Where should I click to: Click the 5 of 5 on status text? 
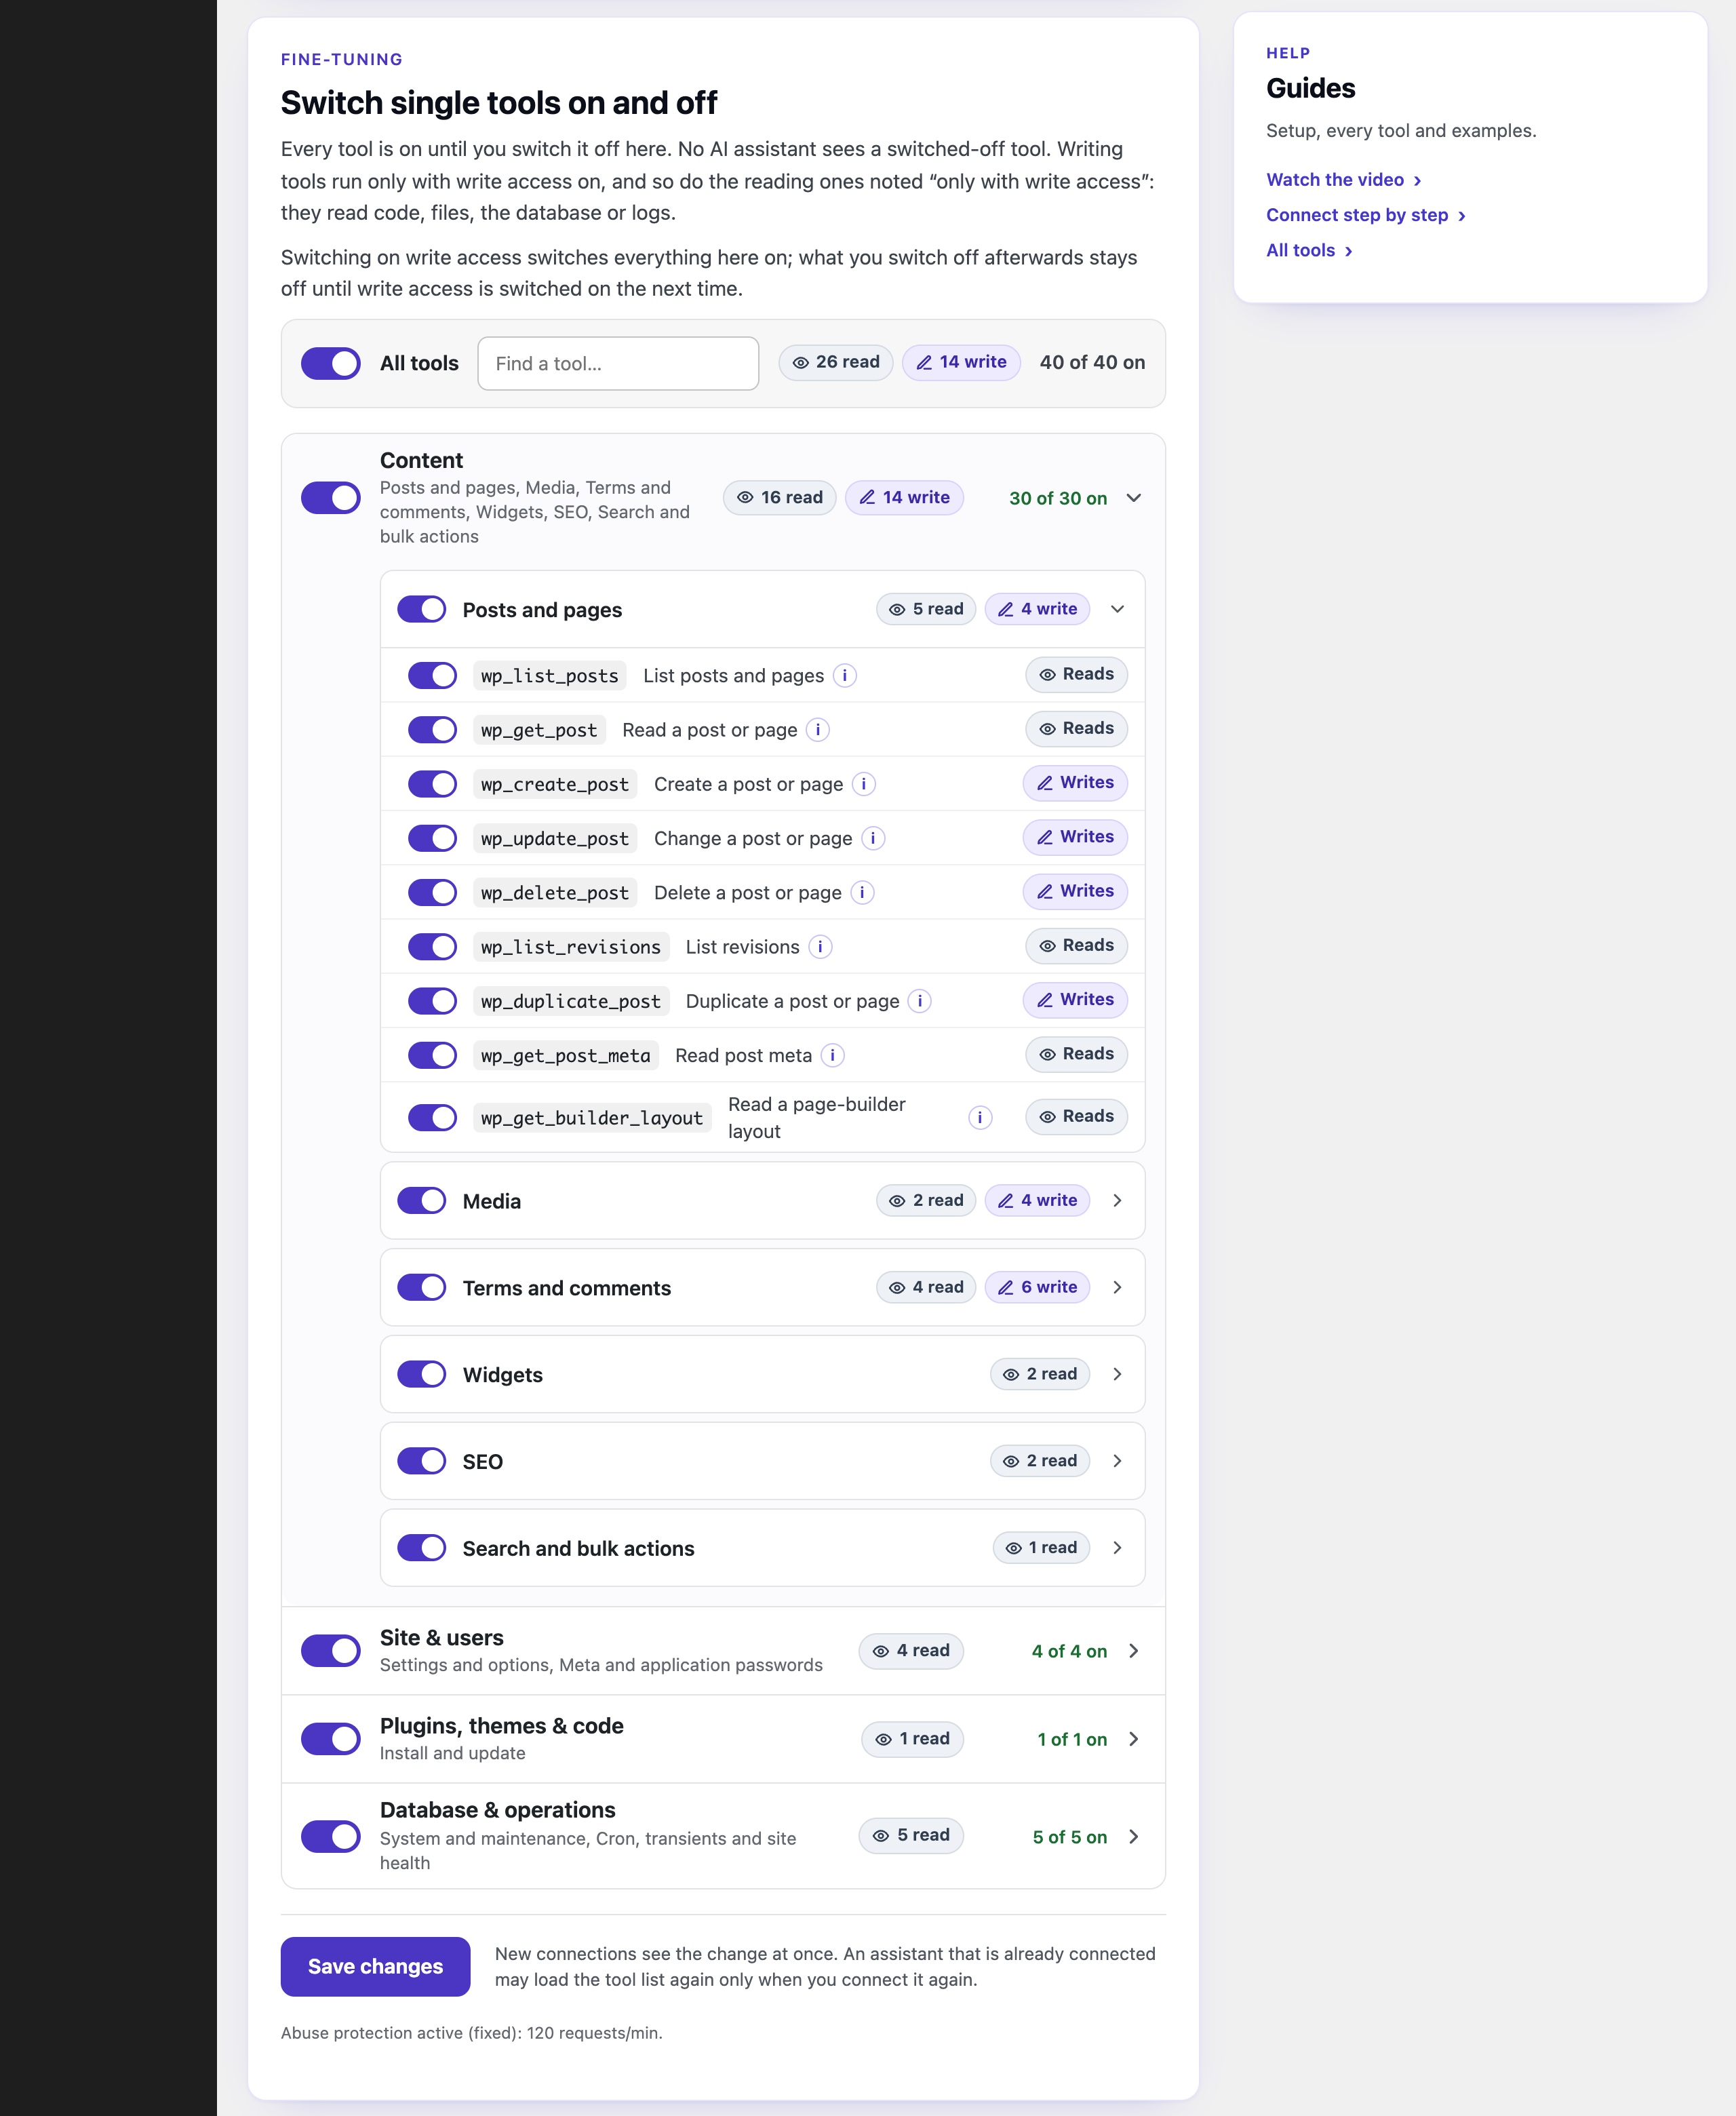[1069, 1838]
